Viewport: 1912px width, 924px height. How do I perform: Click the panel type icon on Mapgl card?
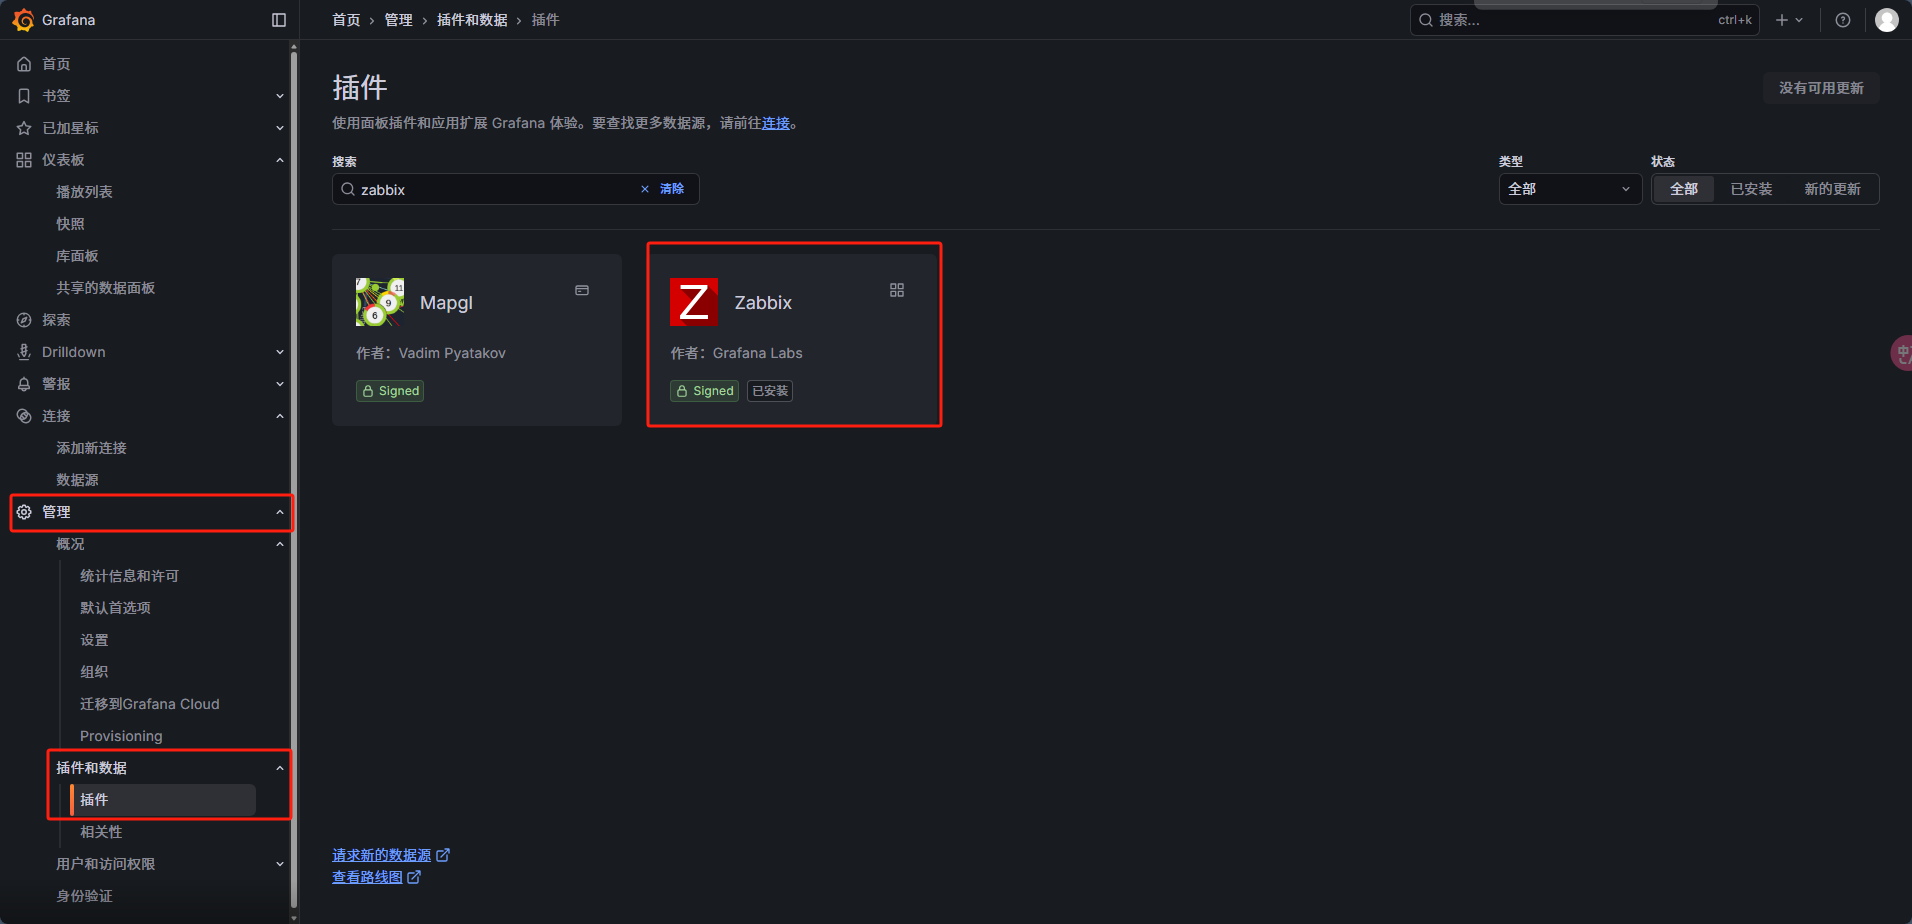pyautogui.click(x=582, y=290)
